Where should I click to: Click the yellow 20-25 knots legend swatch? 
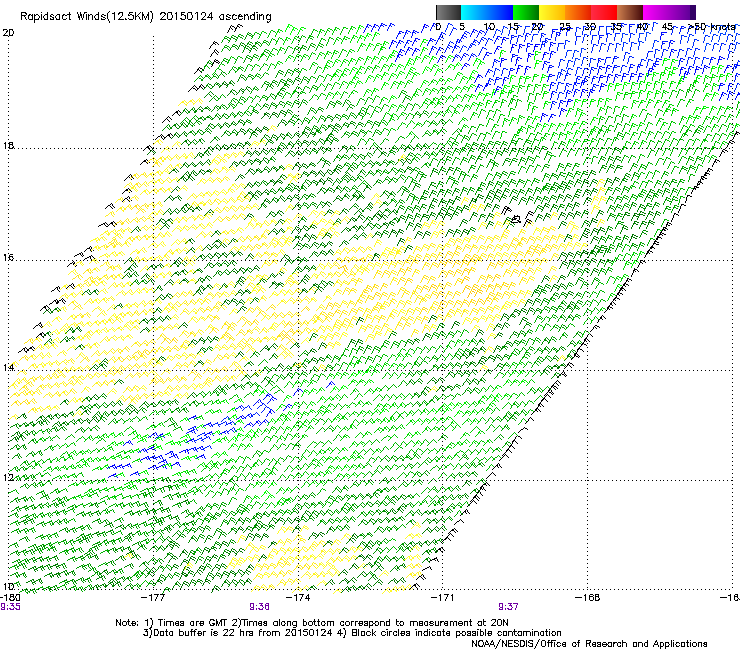pyautogui.click(x=552, y=12)
